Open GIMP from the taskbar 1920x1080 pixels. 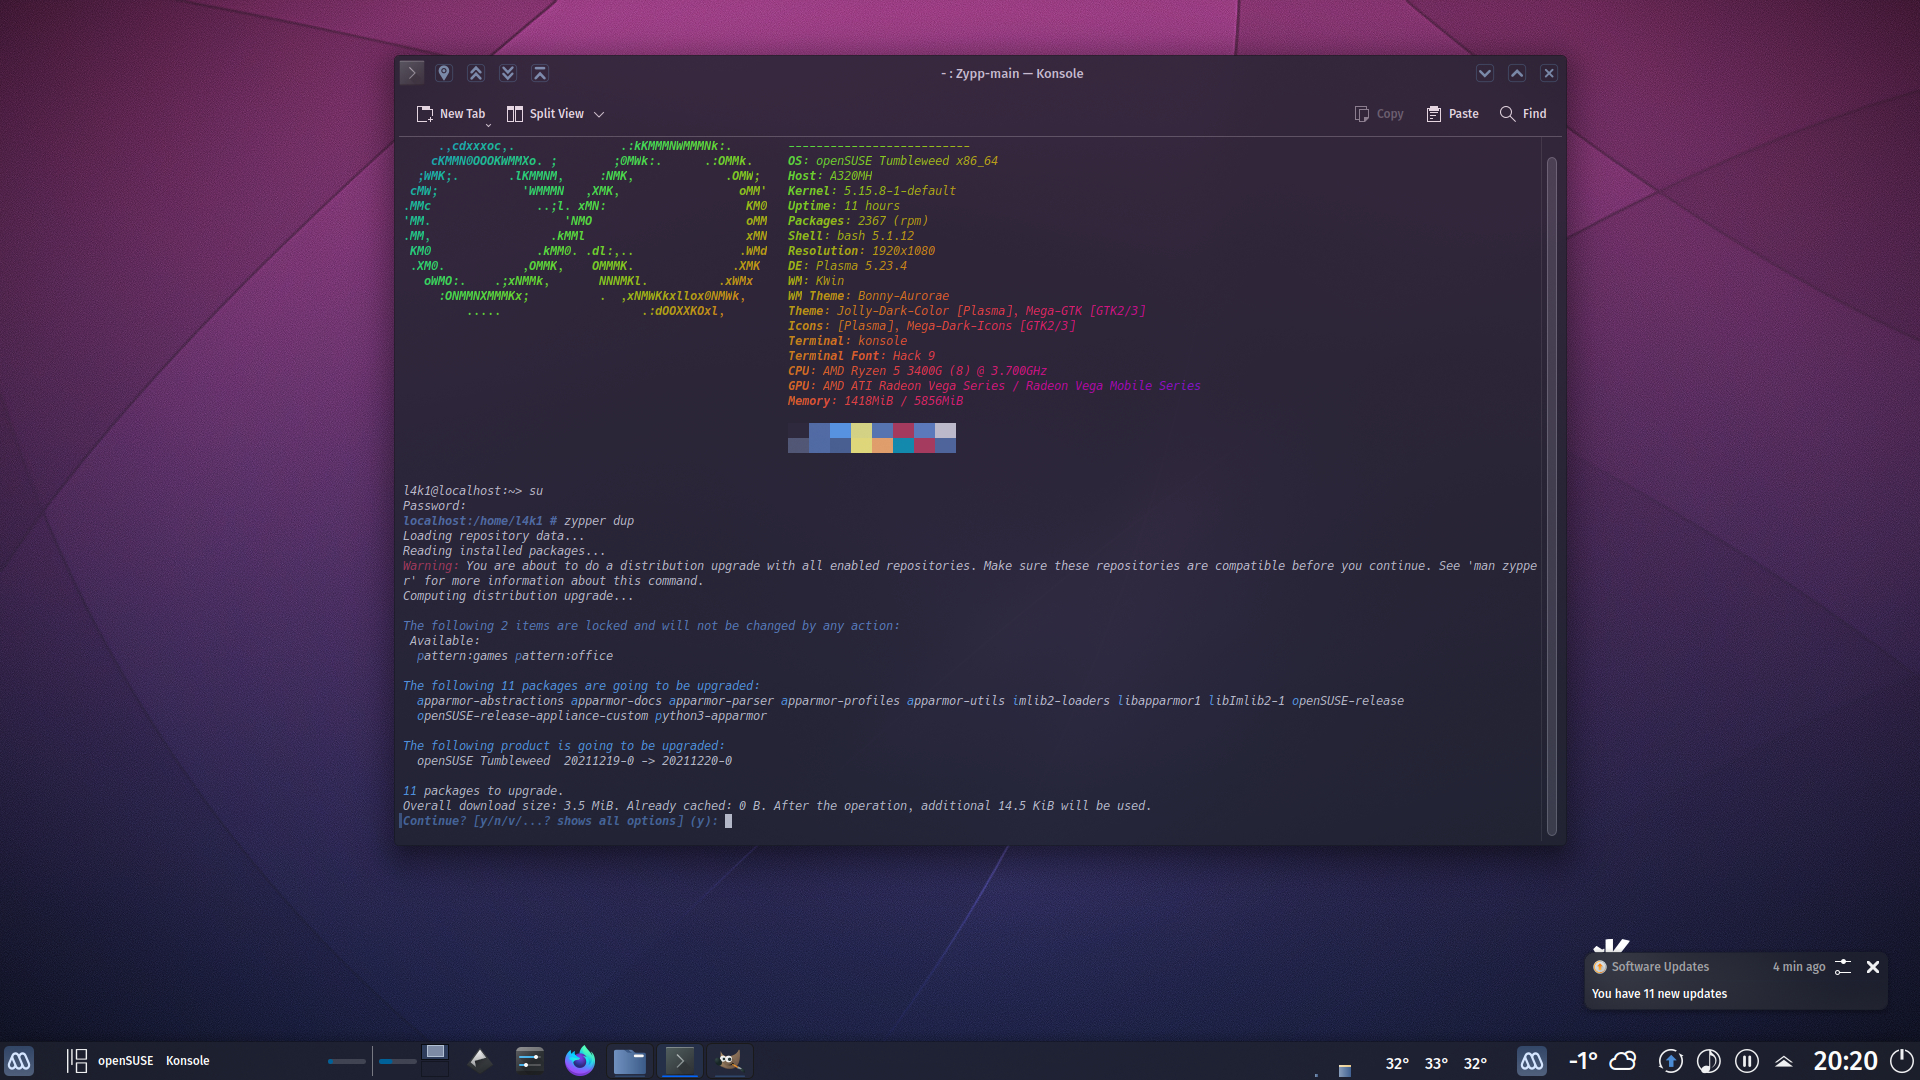(730, 1061)
